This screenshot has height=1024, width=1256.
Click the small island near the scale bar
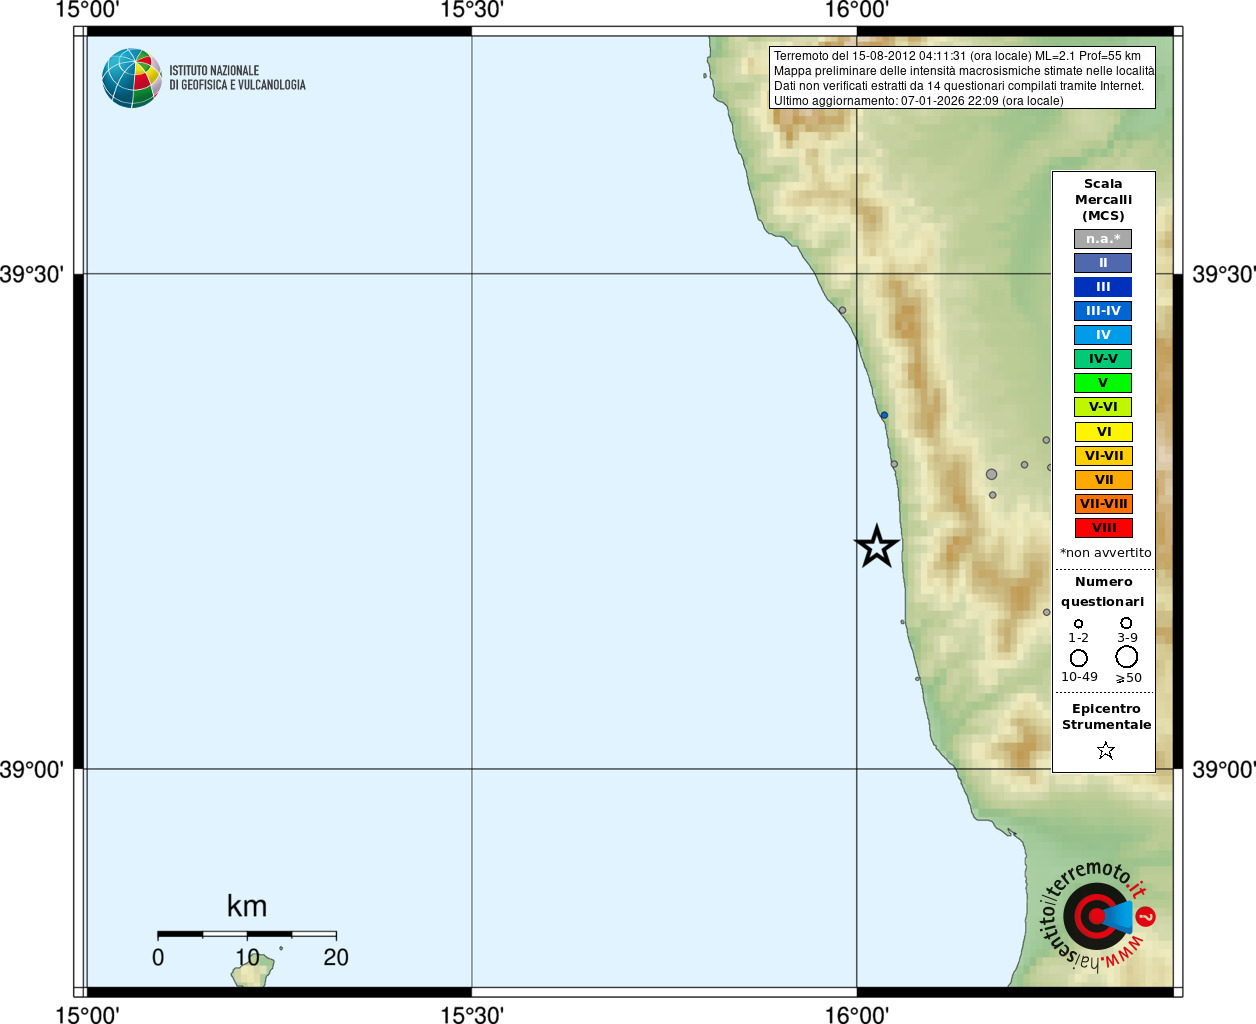254,971
